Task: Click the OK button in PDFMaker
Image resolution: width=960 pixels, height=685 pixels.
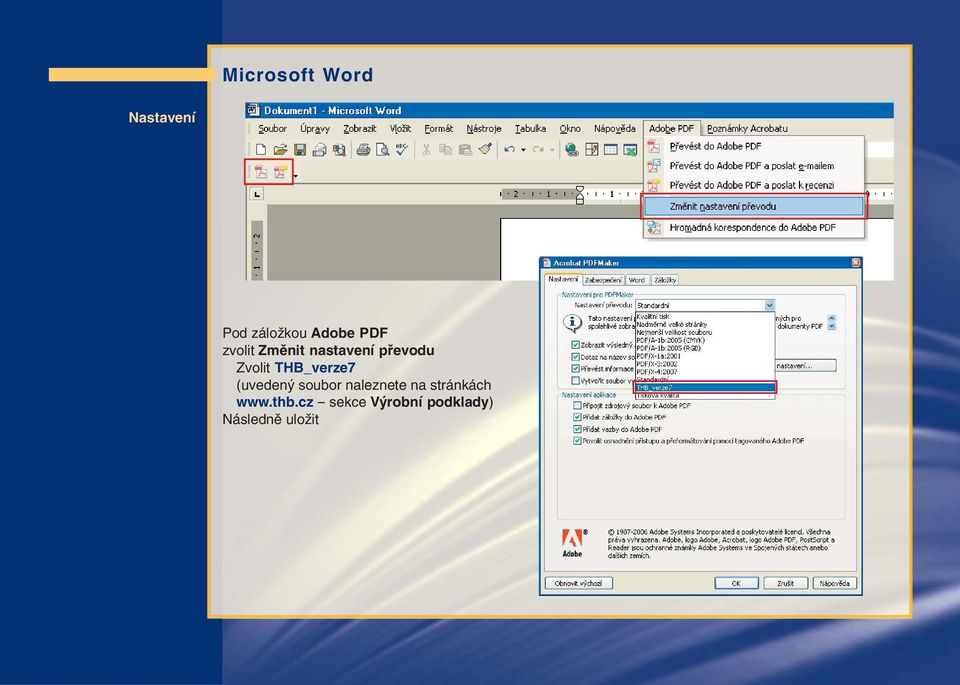Action: tap(736, 583)
